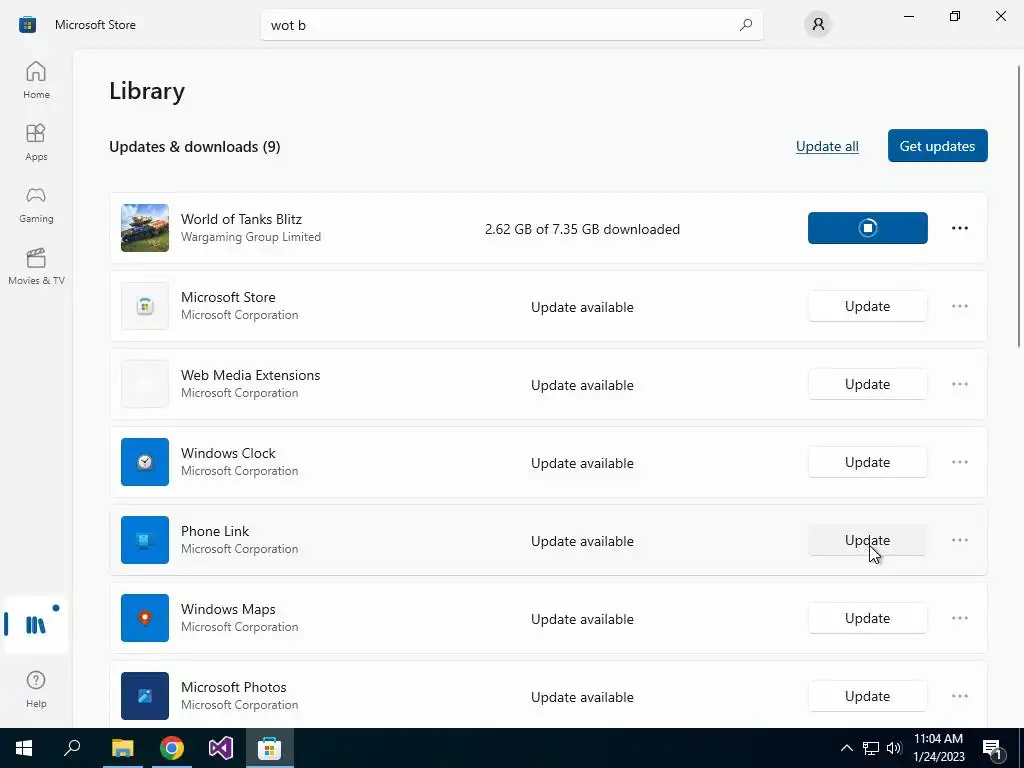Click the Windows Maps title text
This screenshot has height=768, width=1024.
(x=228, y=609)
